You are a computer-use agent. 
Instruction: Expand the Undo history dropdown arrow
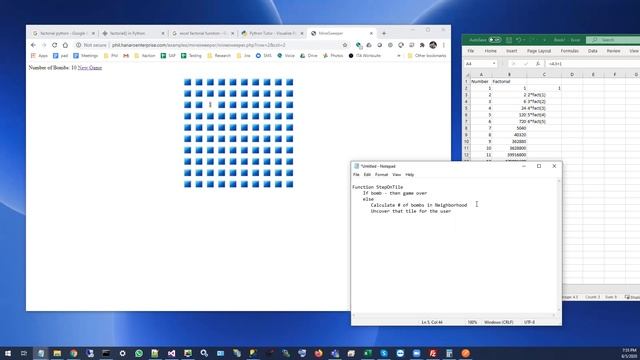coord(524,40)
